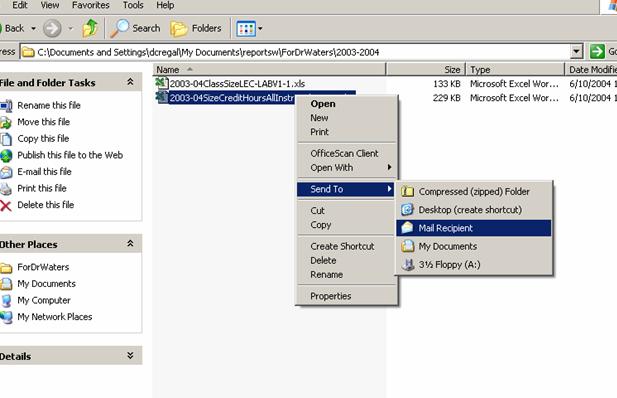Click the ForDrWaters folder icon in Other Places

[6, 268]
